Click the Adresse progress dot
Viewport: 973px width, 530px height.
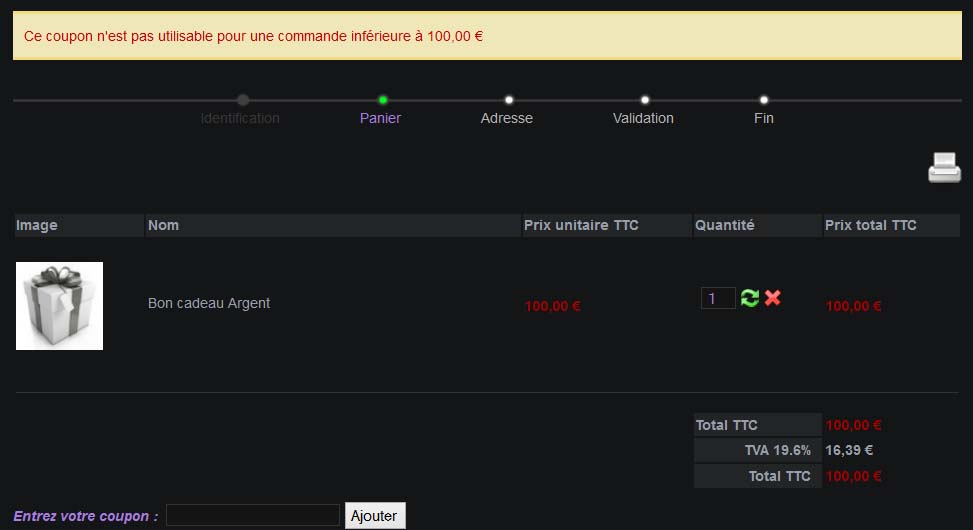(509, 100)
